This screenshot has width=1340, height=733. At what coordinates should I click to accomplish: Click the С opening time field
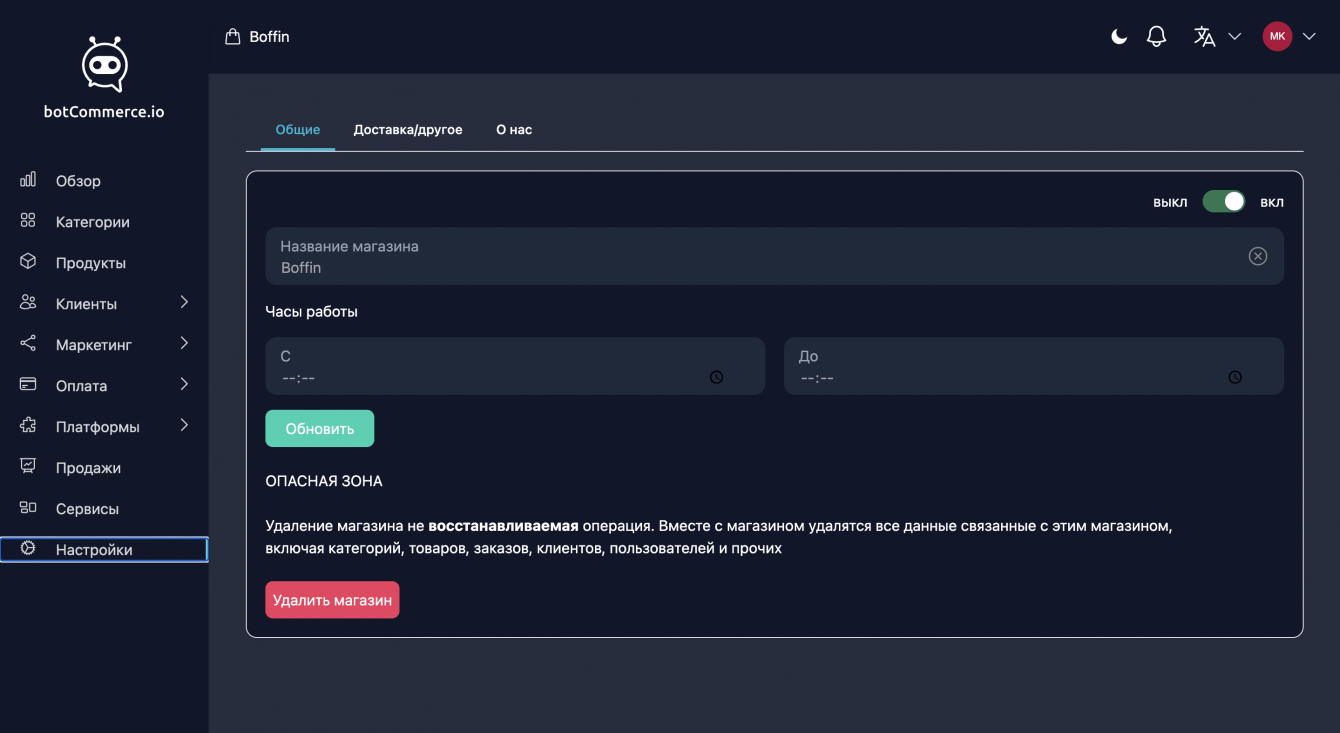click(515, 366)
